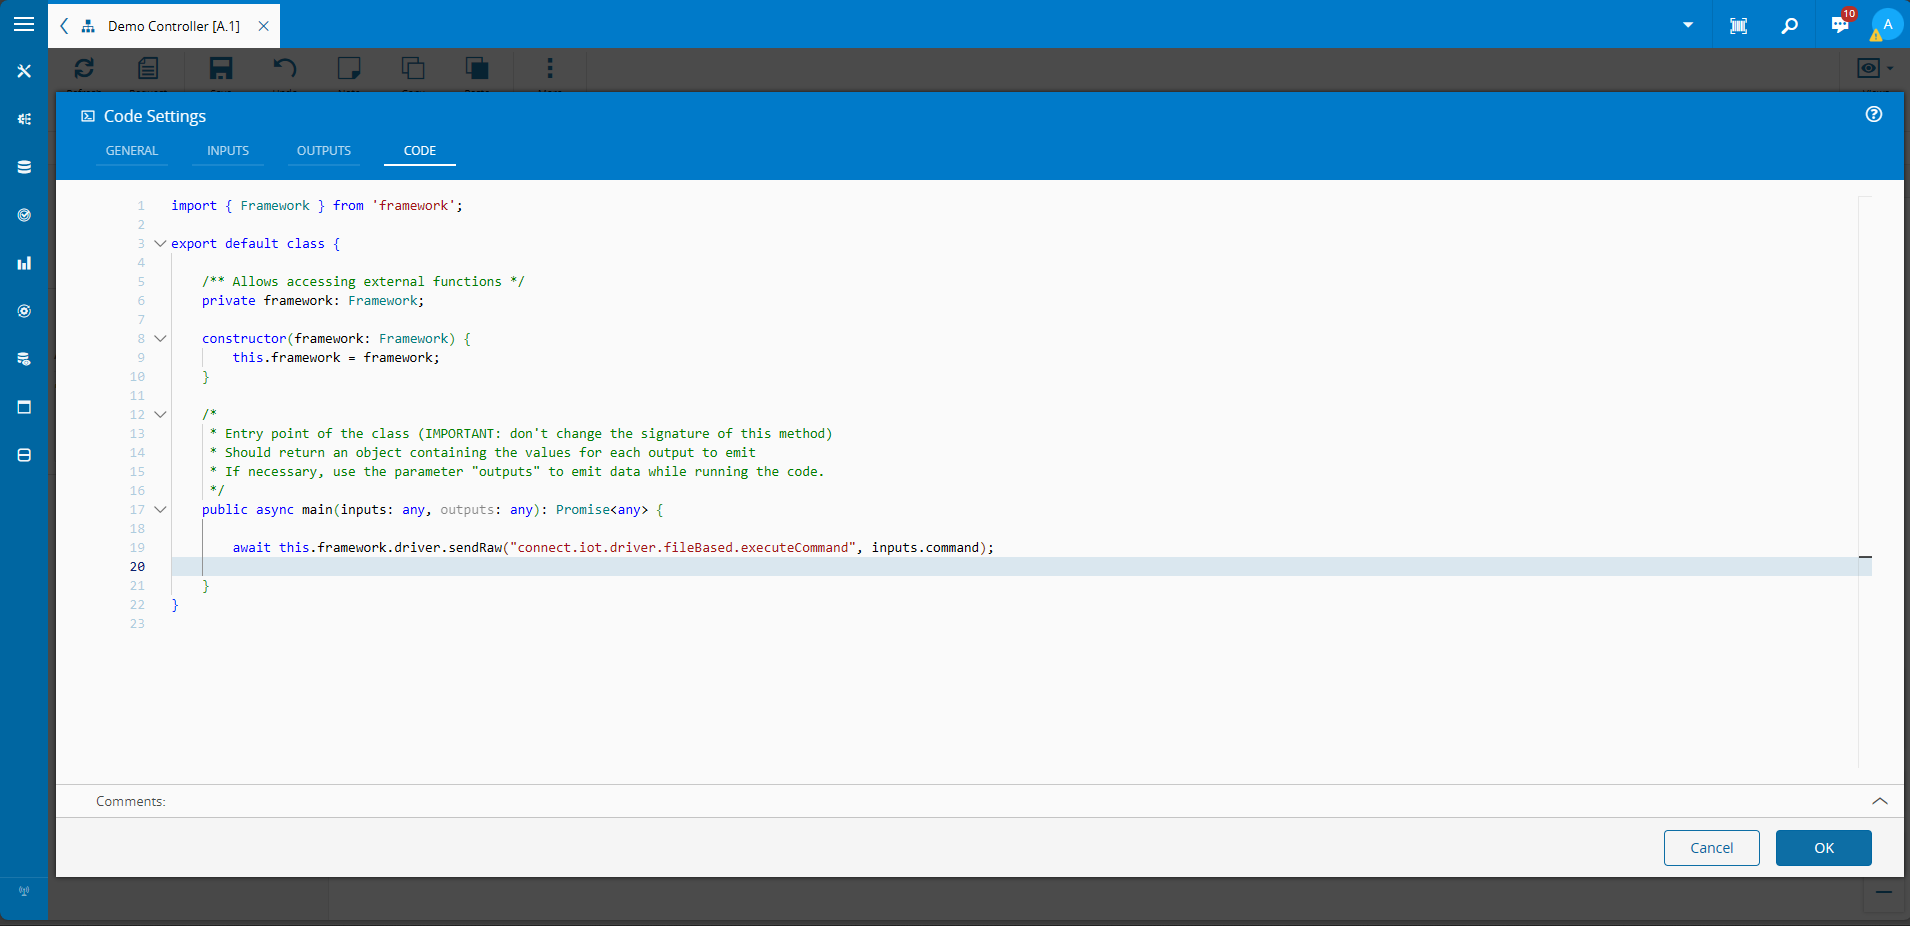
Task: Click the Save floppy disk icon
Action: (x=221, y=68)
